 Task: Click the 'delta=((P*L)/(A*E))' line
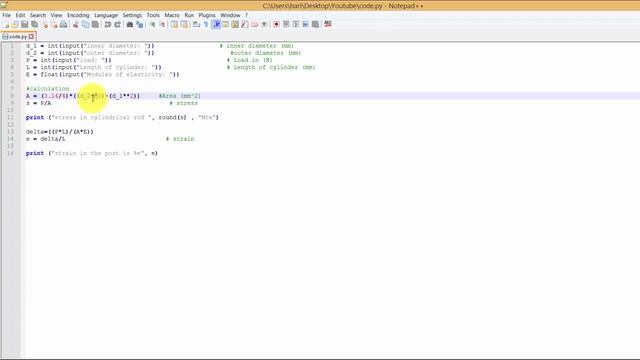tap(60, 131)
